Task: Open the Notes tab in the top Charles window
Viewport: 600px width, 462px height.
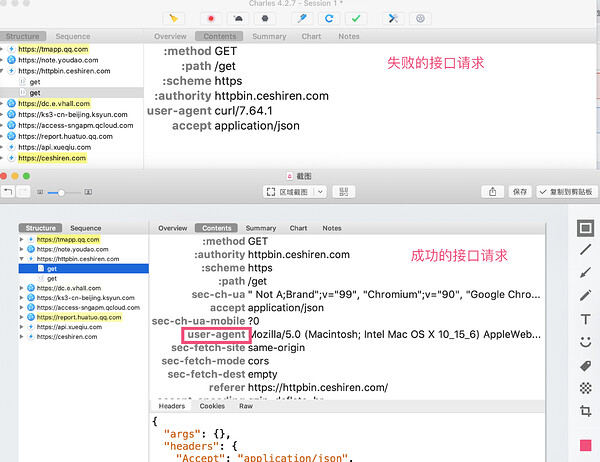Action: click(349, 36)
